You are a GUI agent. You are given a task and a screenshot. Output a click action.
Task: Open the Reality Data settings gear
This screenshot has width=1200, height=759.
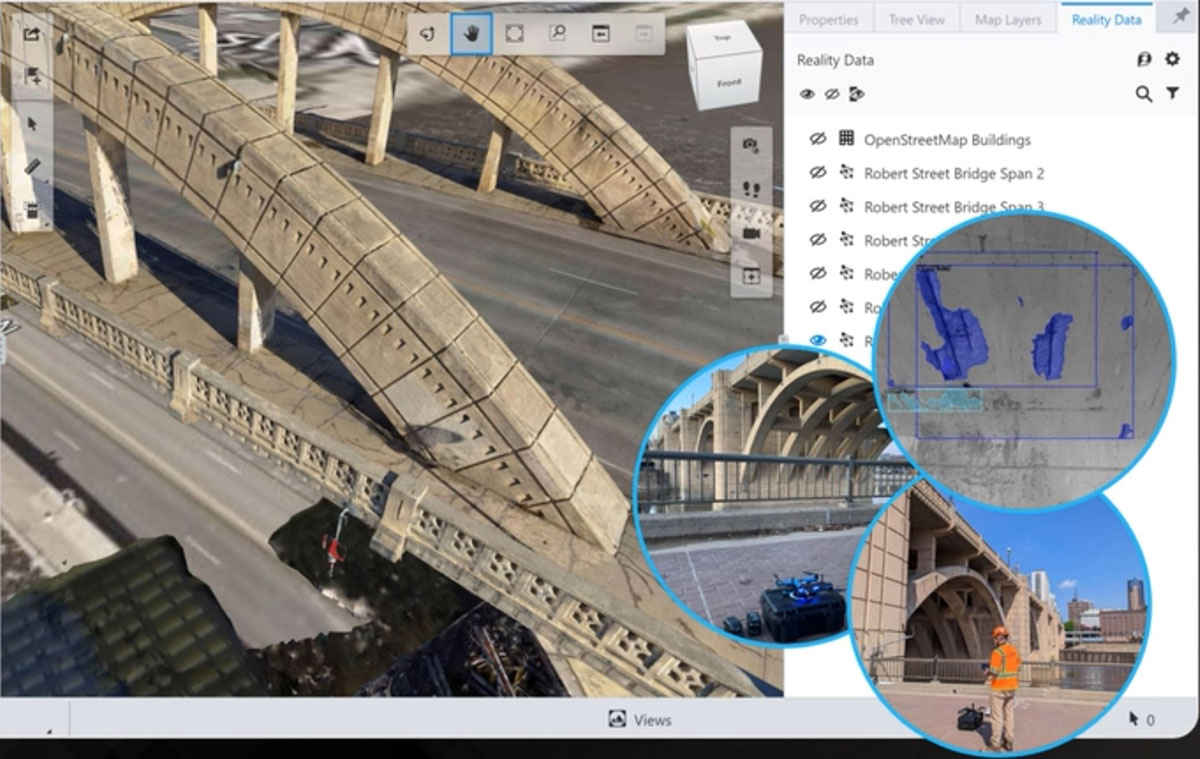tap(1173, 60)
